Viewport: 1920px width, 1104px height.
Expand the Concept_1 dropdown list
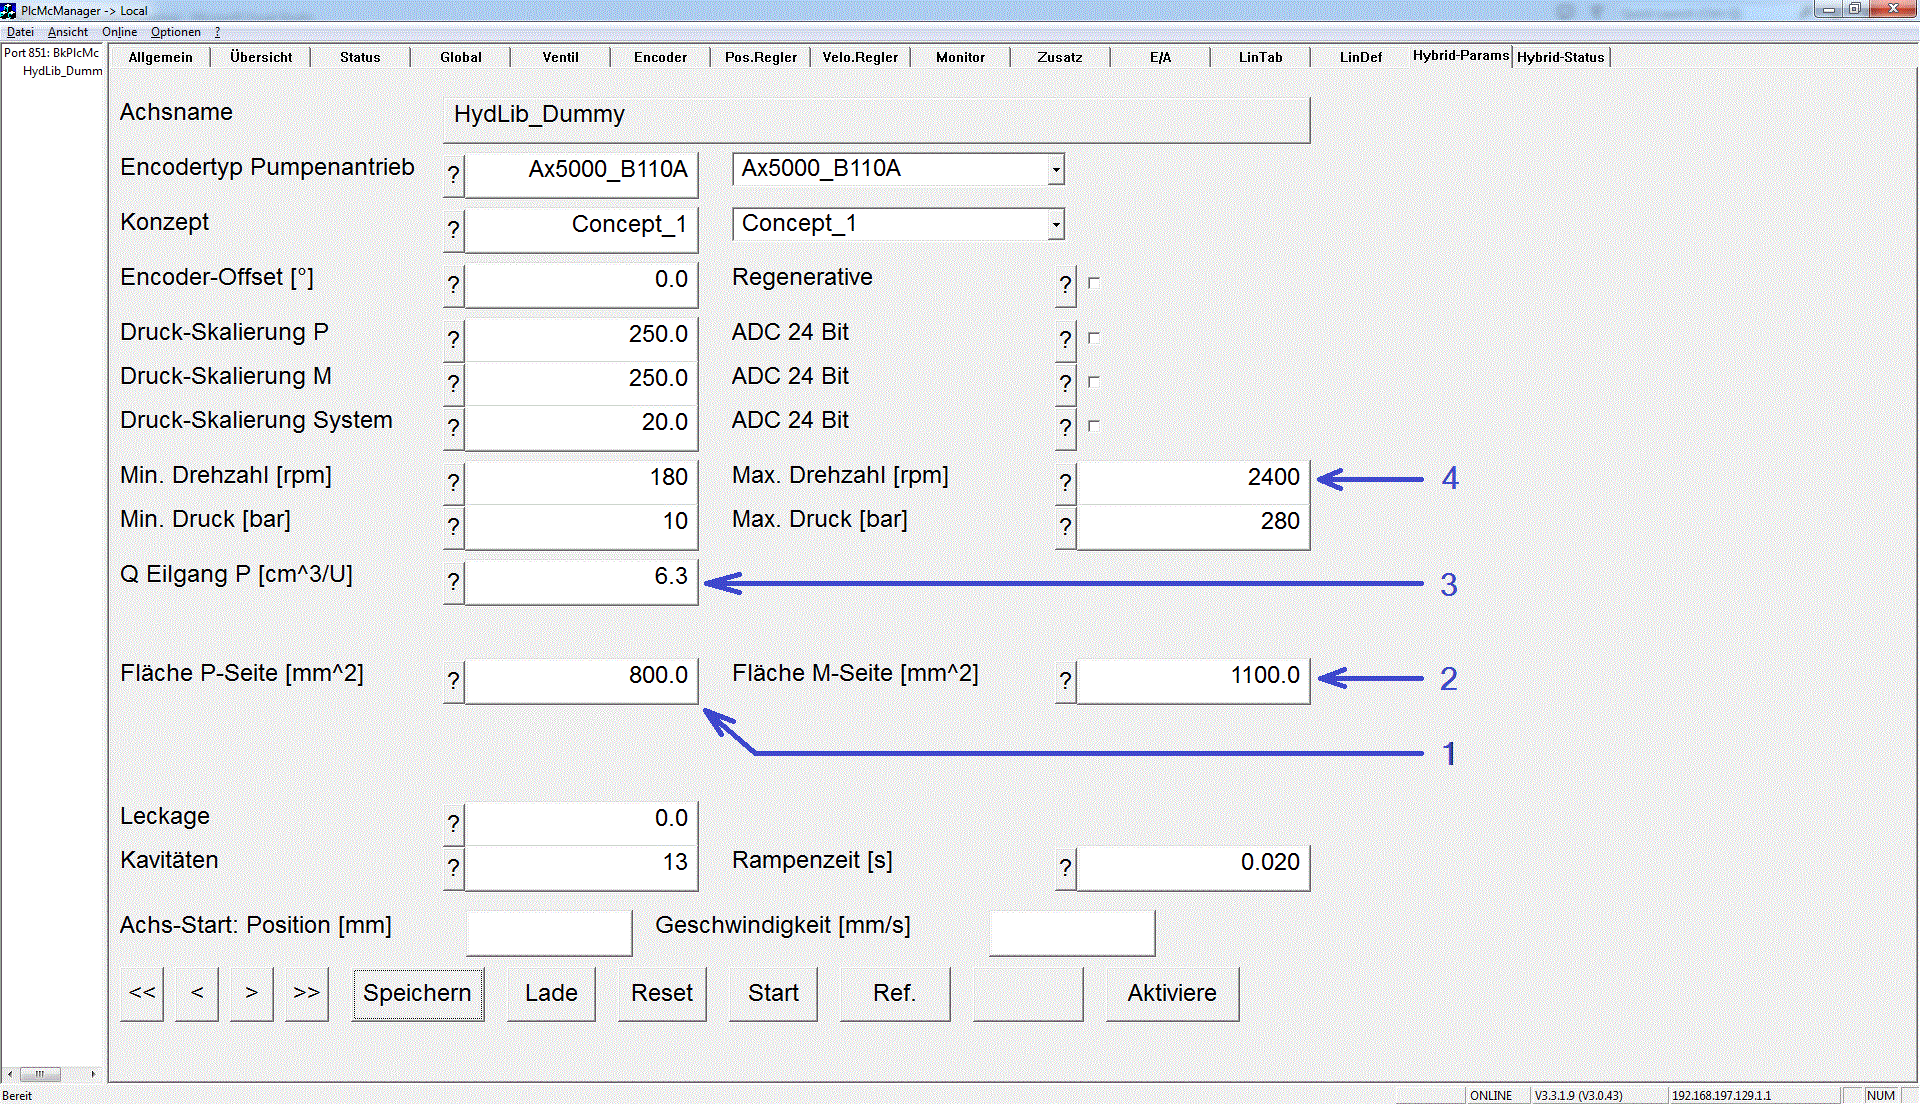coord(1056,224)
